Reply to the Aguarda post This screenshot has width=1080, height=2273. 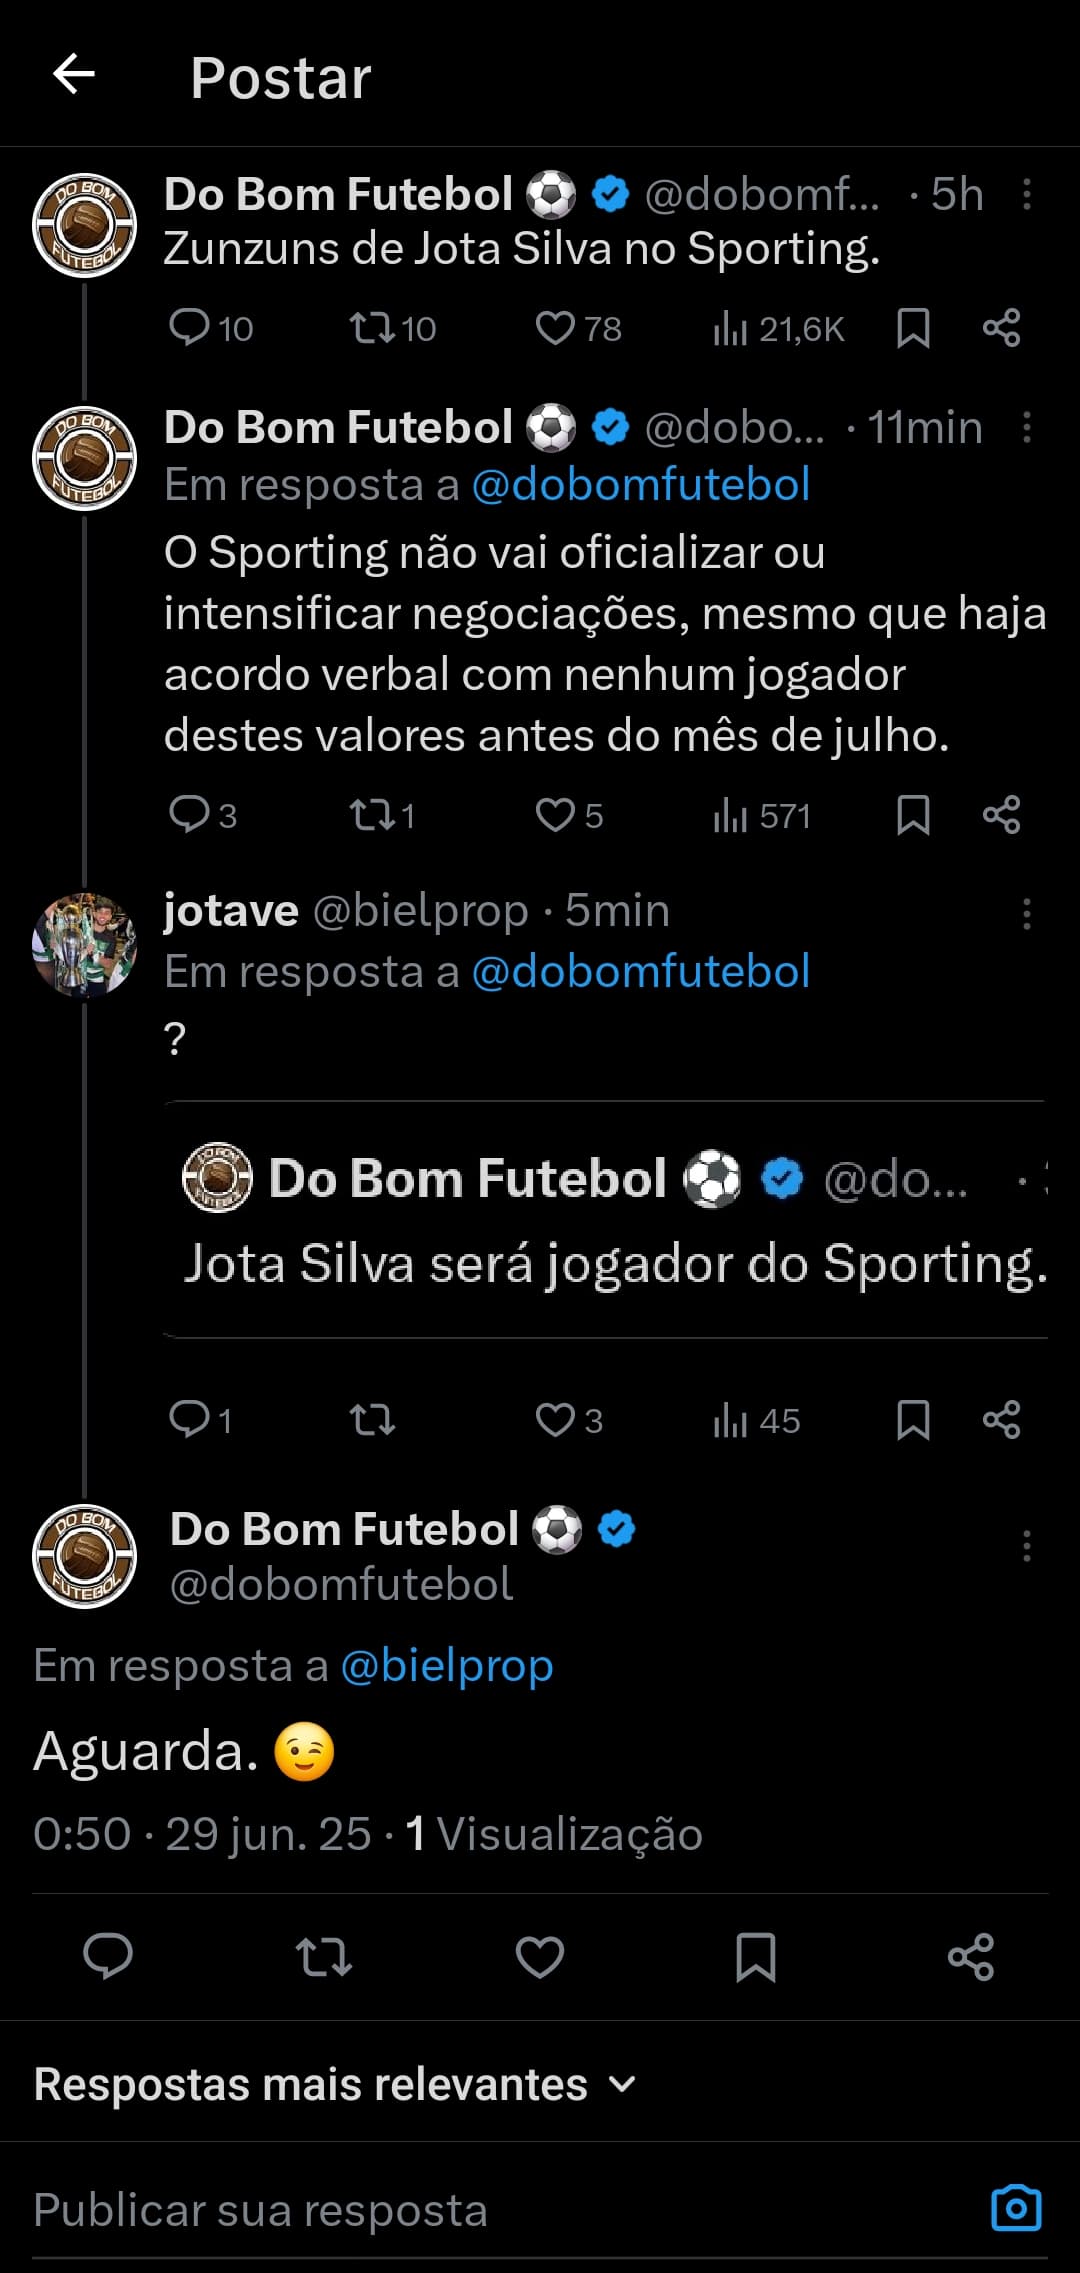coord(108,1956)
